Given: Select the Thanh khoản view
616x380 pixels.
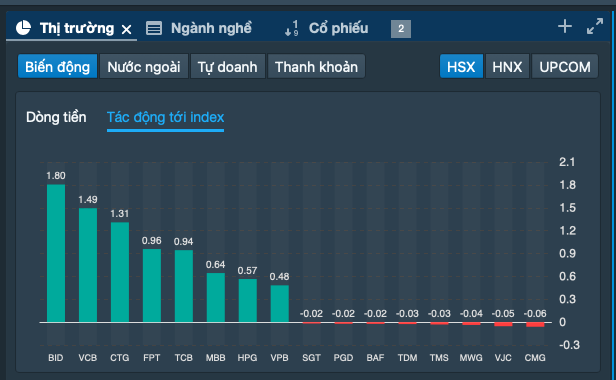Looking at the screenshot, I should (x=316, y=66).
